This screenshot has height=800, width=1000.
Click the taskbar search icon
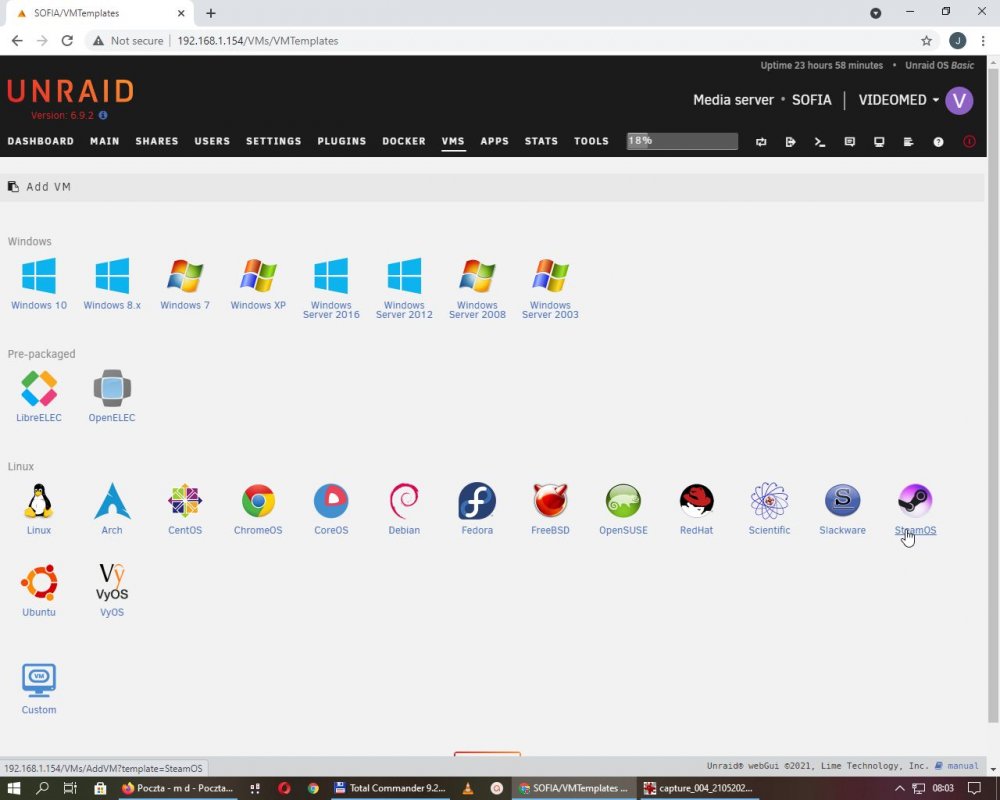coord(42,788)
